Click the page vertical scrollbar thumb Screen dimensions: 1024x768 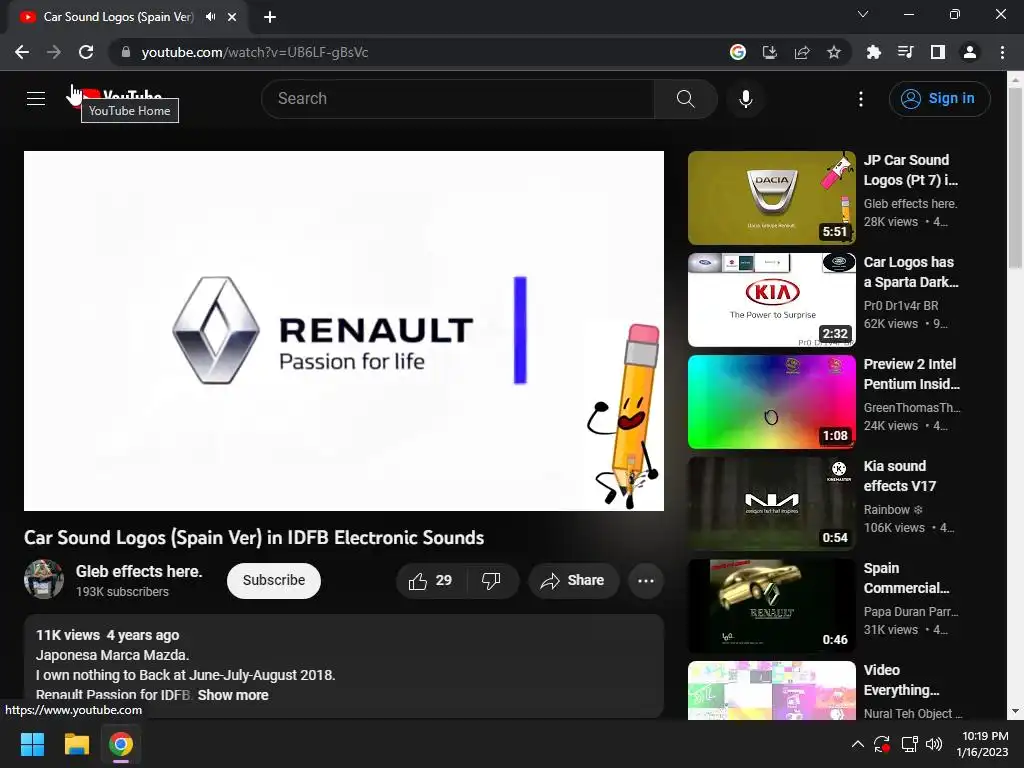pyautogui.click(x=1014, y=176)
